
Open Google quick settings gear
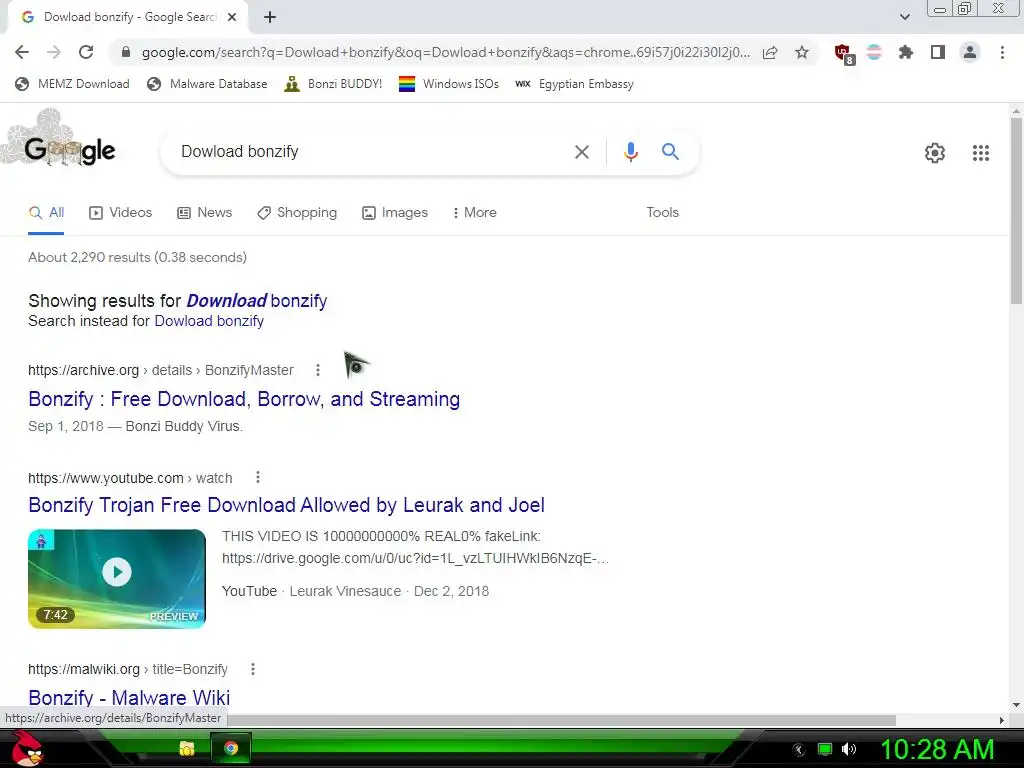click(x=935, y=153)
